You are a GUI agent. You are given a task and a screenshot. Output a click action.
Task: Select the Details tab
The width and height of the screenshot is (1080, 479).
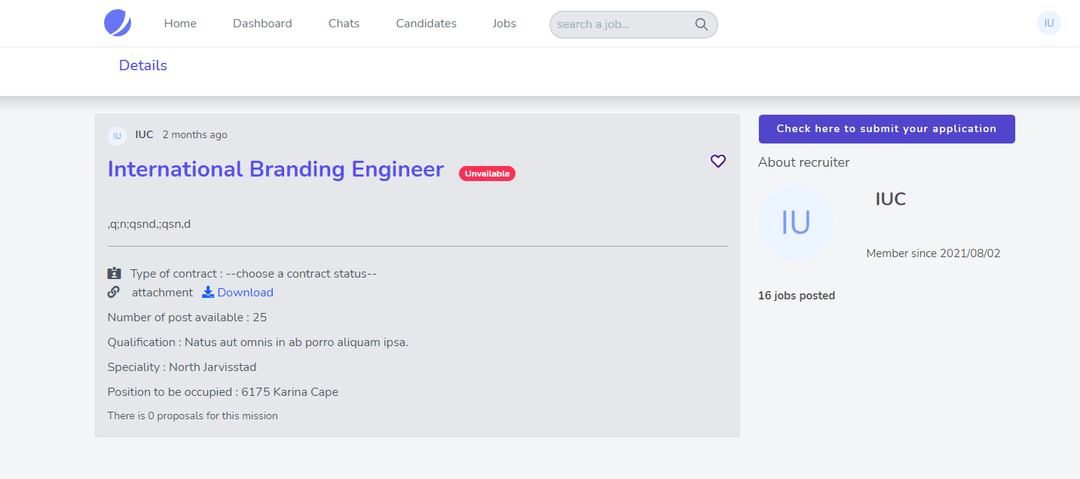point(143,66)
